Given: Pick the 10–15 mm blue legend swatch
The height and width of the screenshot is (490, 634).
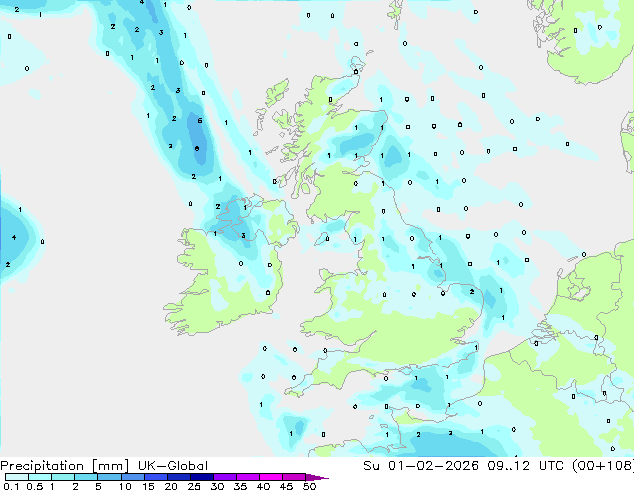Looking at the screenshot, I should 133,477.
